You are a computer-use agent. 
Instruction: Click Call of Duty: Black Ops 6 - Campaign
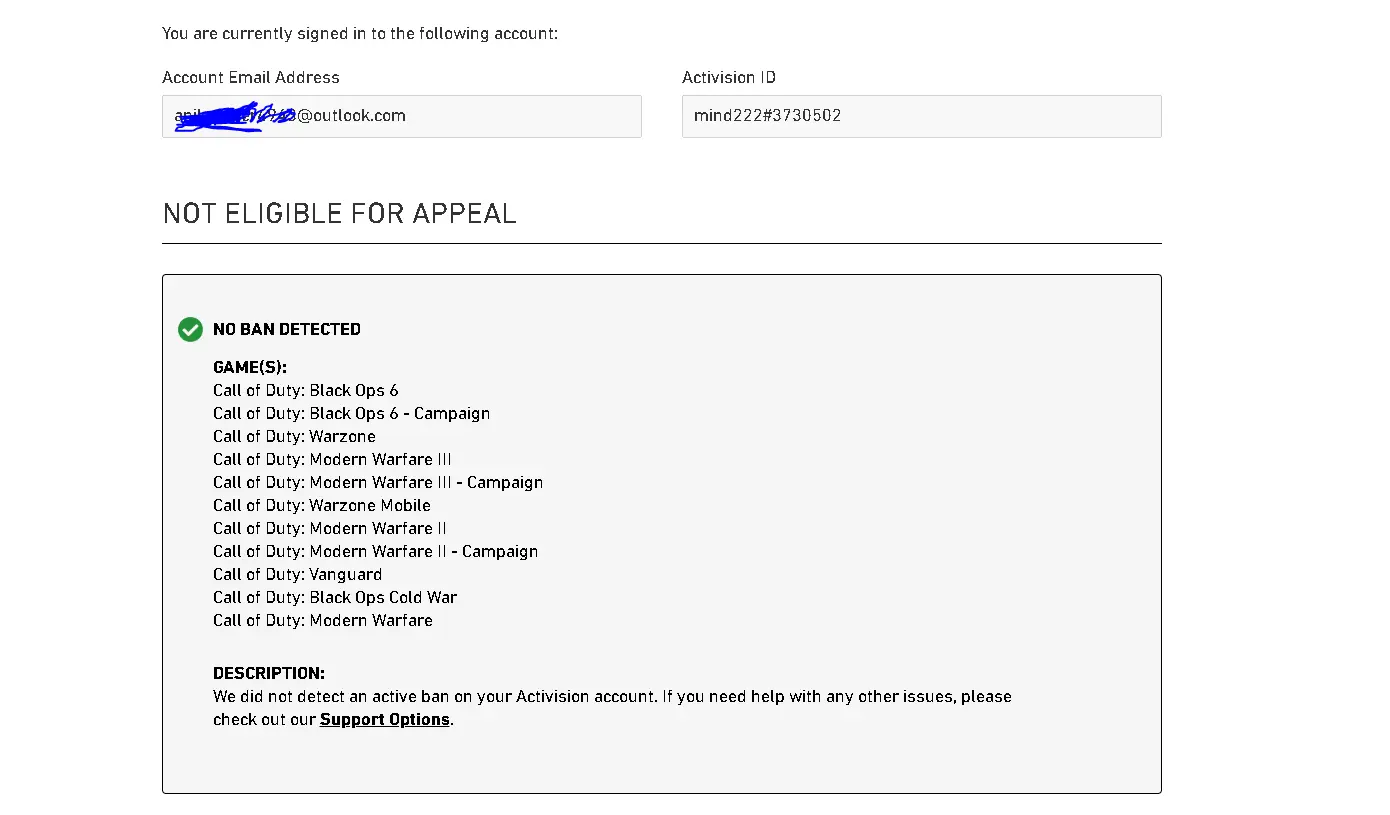pos(352,413)
